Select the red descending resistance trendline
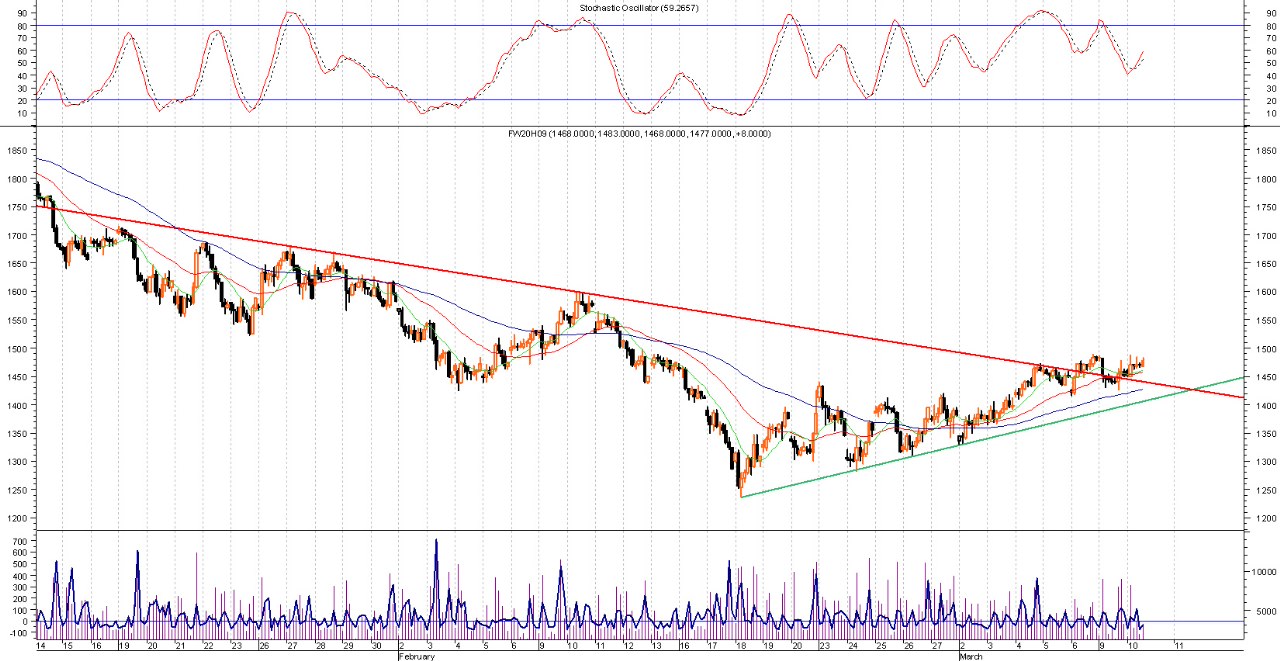 (x=640, y=303)
